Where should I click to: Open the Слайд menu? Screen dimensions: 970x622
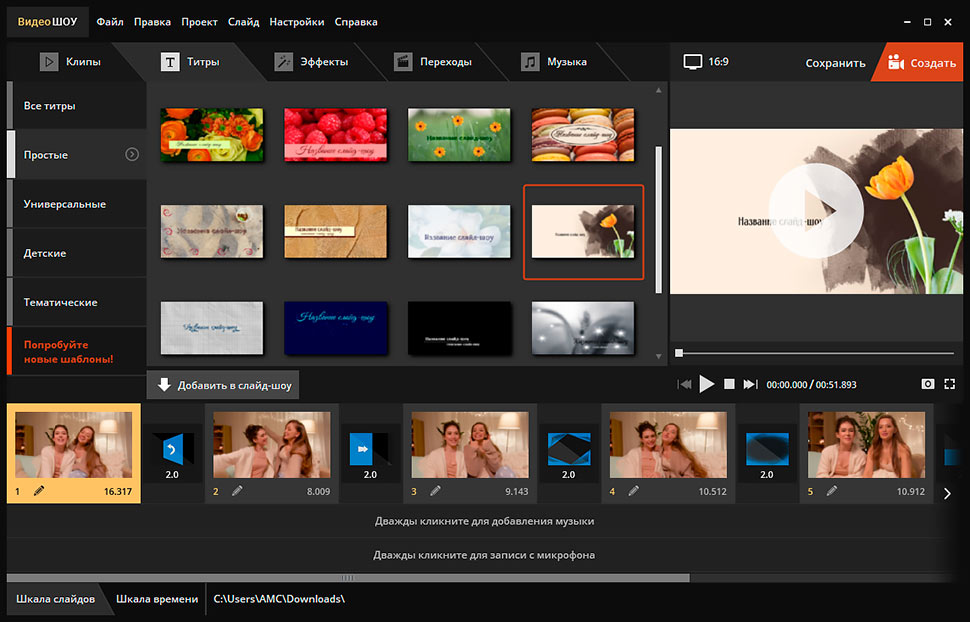click(x=243, y=21)
